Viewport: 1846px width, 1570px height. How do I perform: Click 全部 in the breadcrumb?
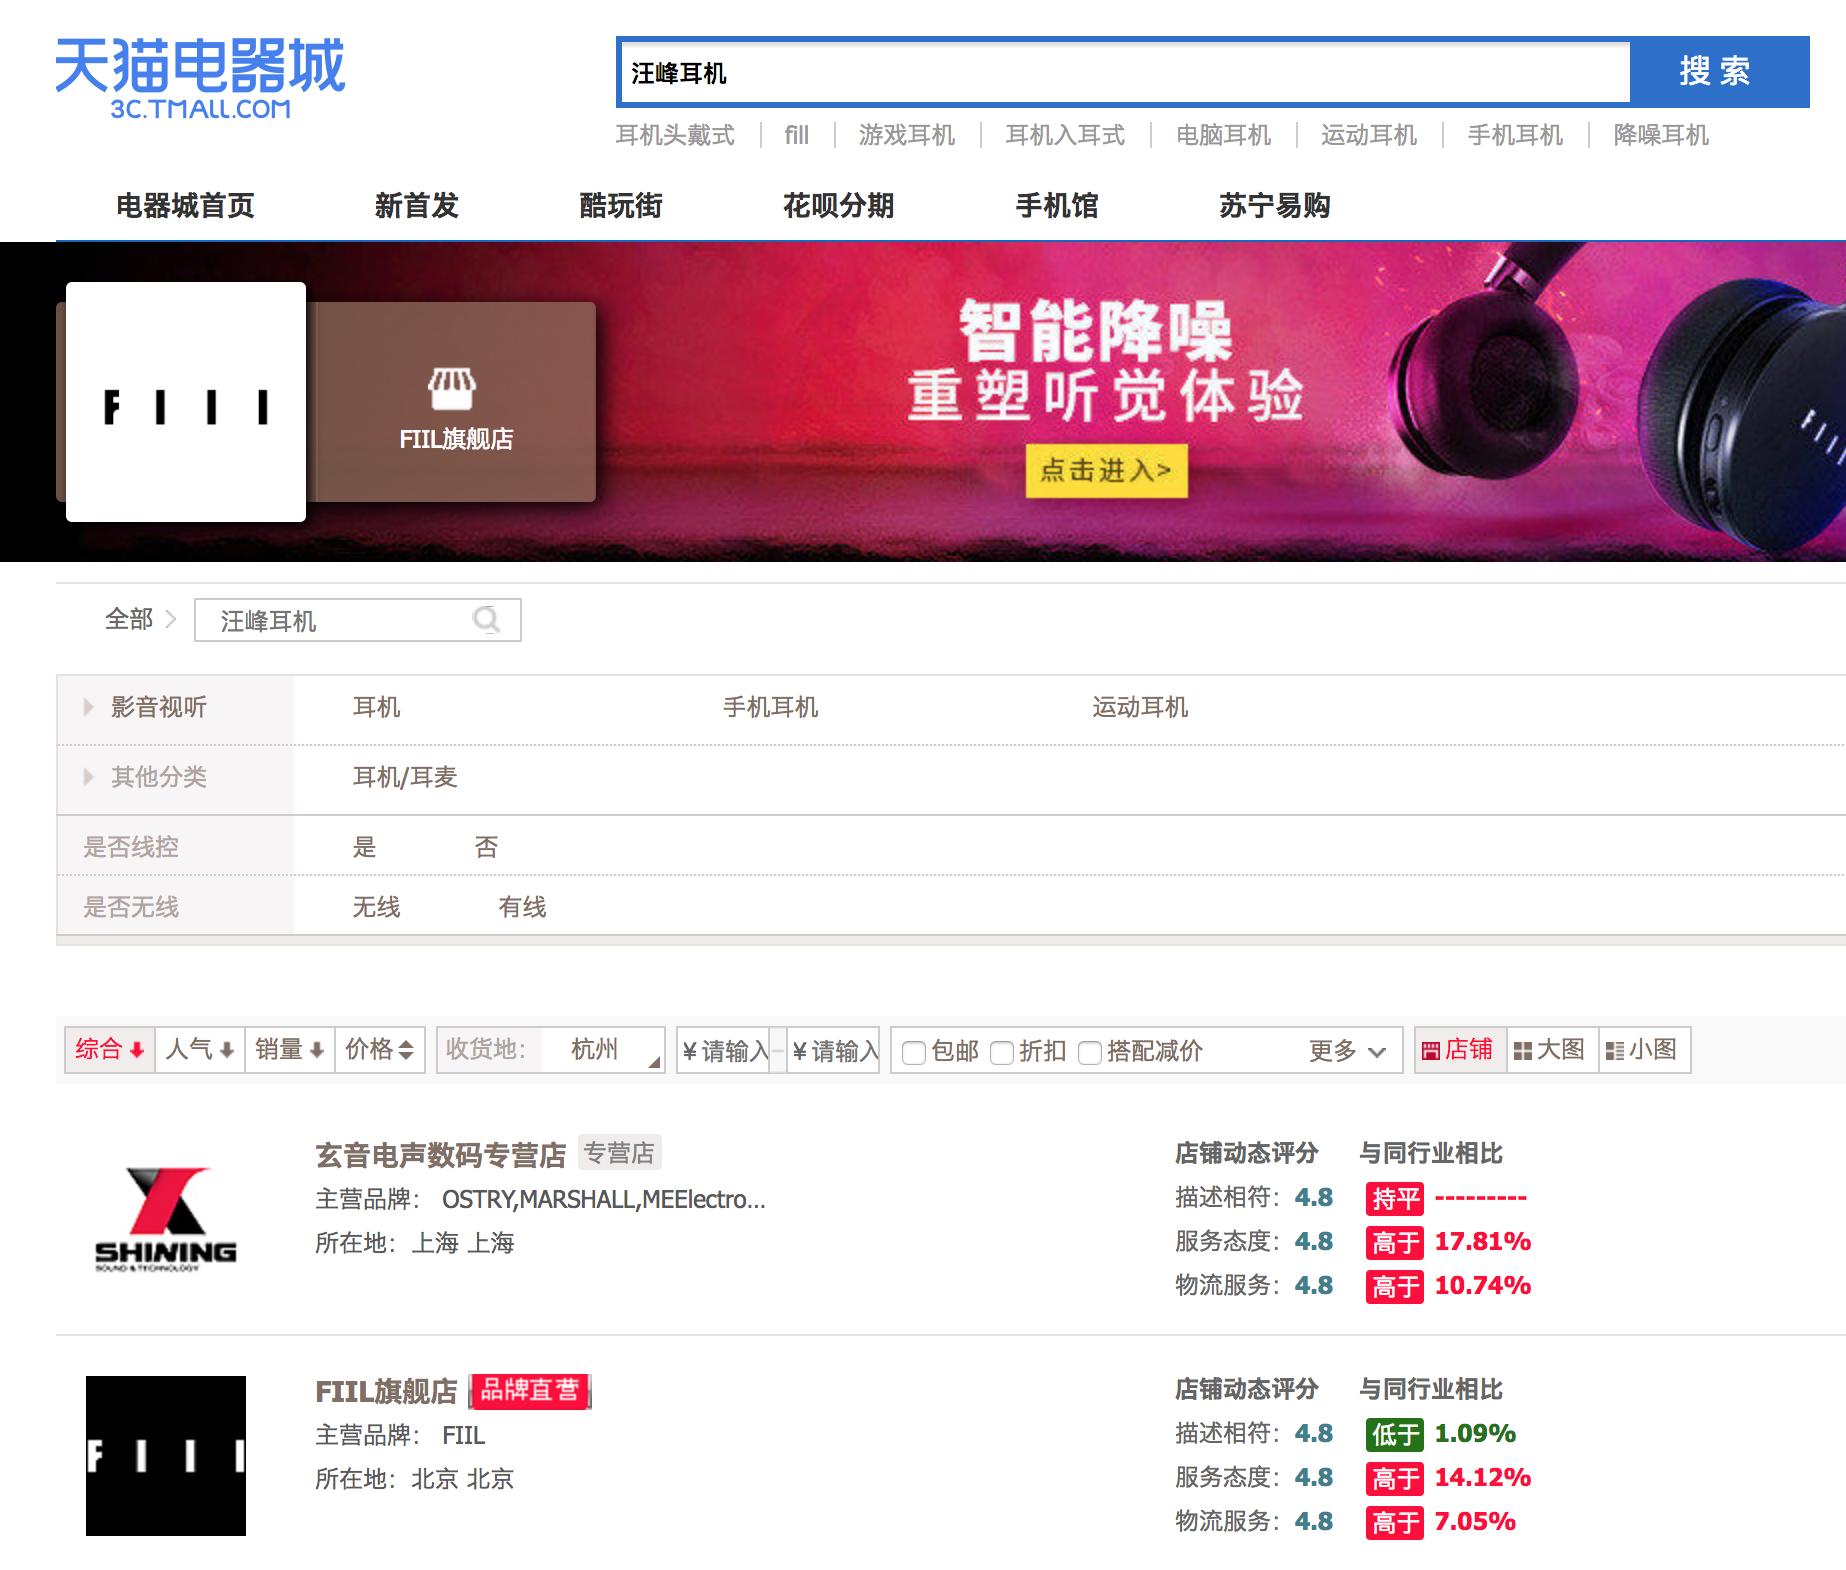click(129, 619)
